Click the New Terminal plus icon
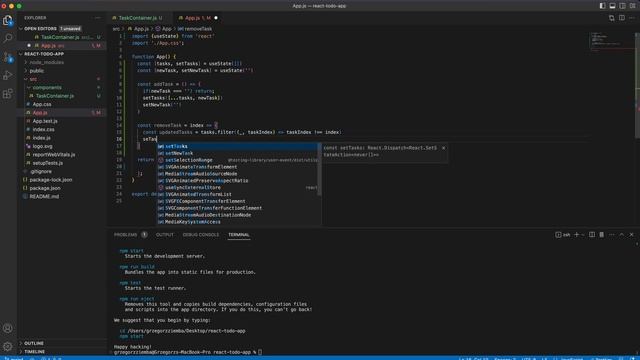The width and height of the screenshot is (640, 360). click(x=576, y=235)
